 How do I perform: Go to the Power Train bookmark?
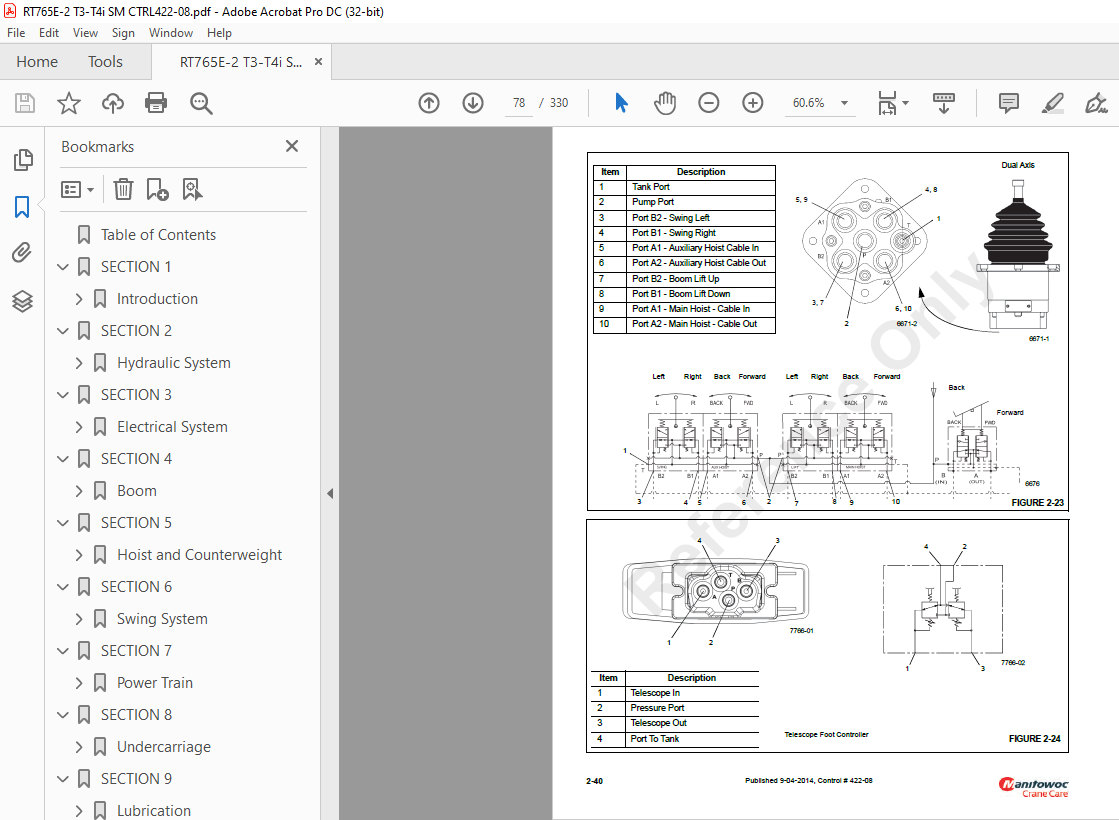[155, 683]
